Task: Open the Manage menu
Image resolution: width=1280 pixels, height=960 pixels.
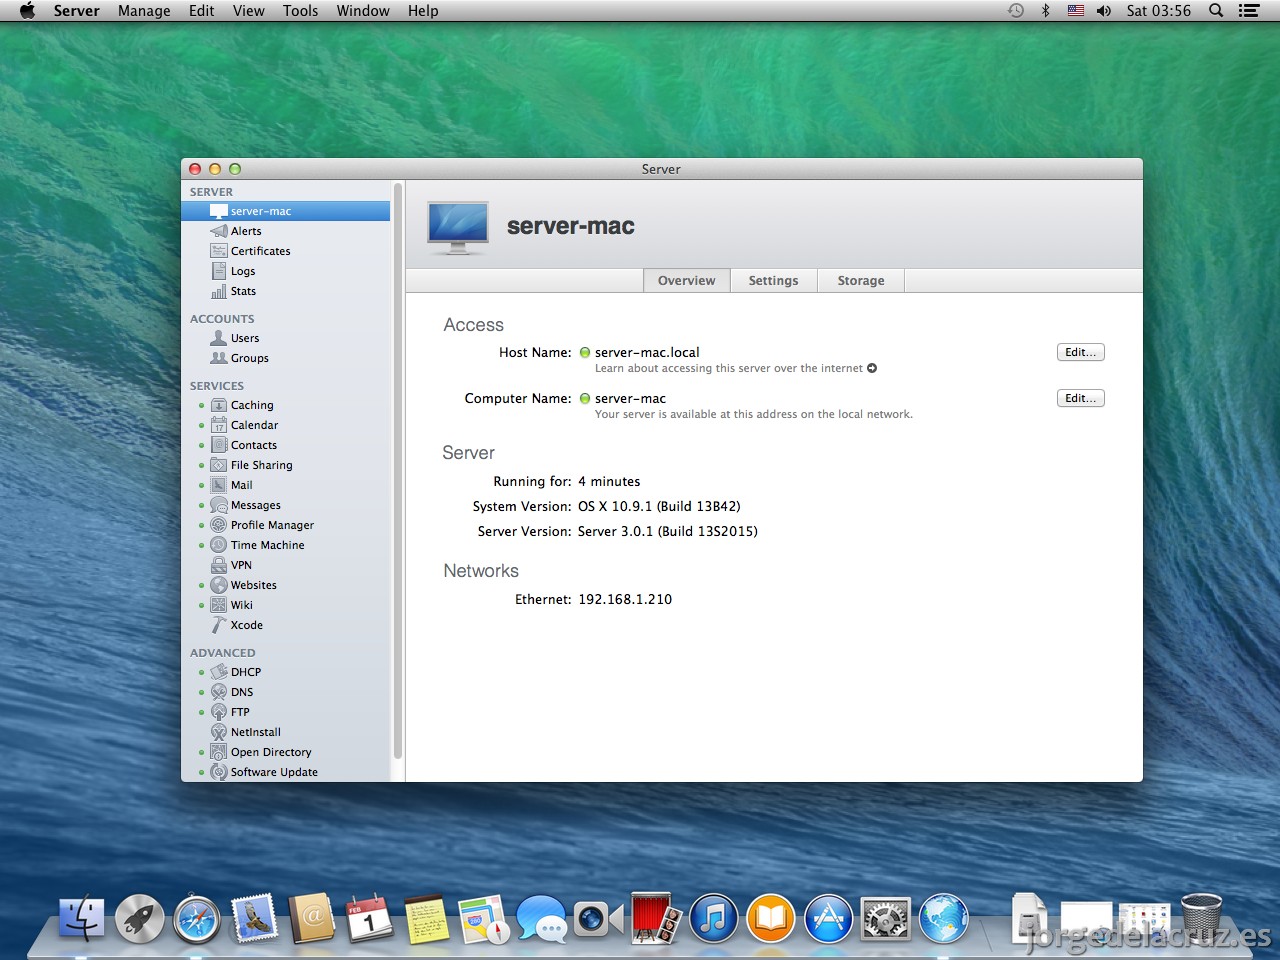Action: 144,11
